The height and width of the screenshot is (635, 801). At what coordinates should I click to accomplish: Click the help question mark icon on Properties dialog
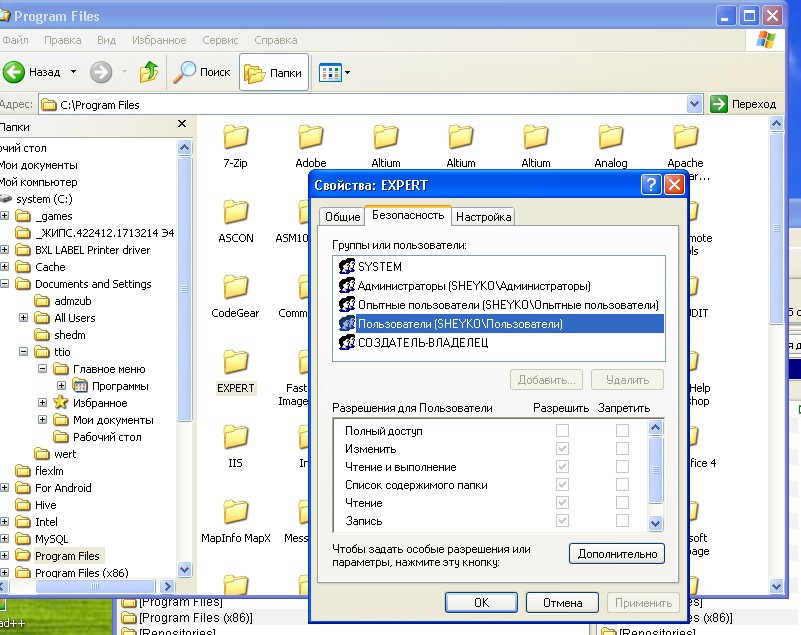coord(652,184)
